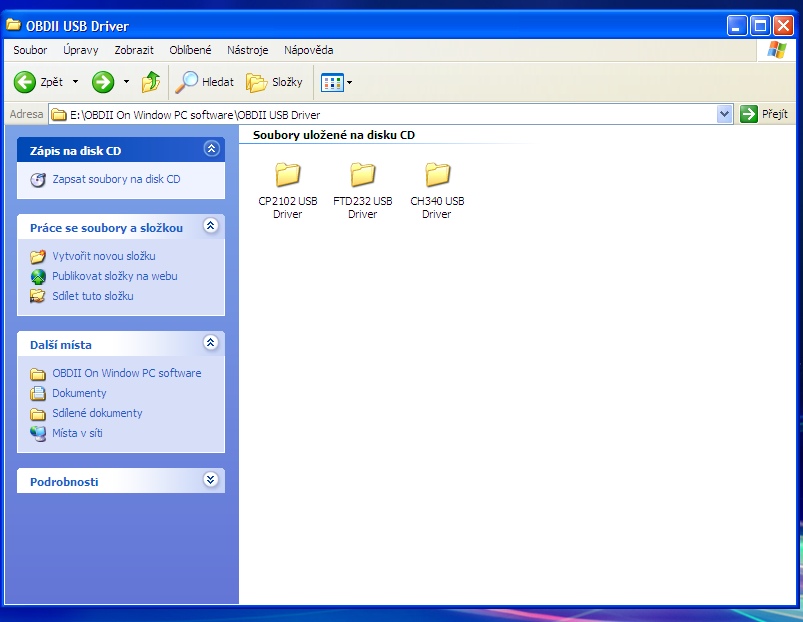
Task: Expand the Podrobnosti details panel
Action: click(210, 480)
